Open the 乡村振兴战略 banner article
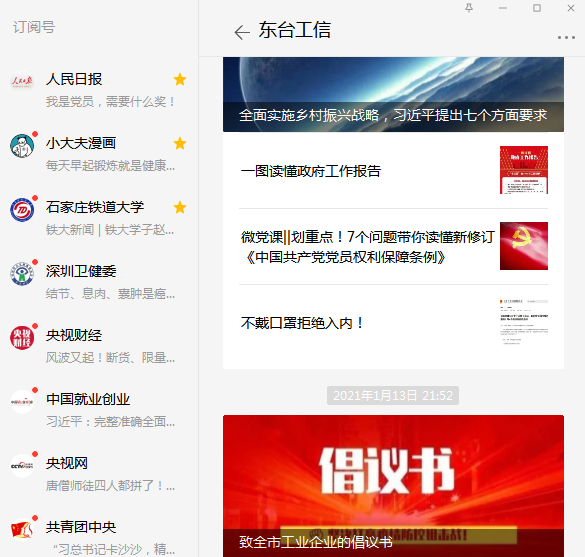The image size is (585, 557). (x=393, y=94)
